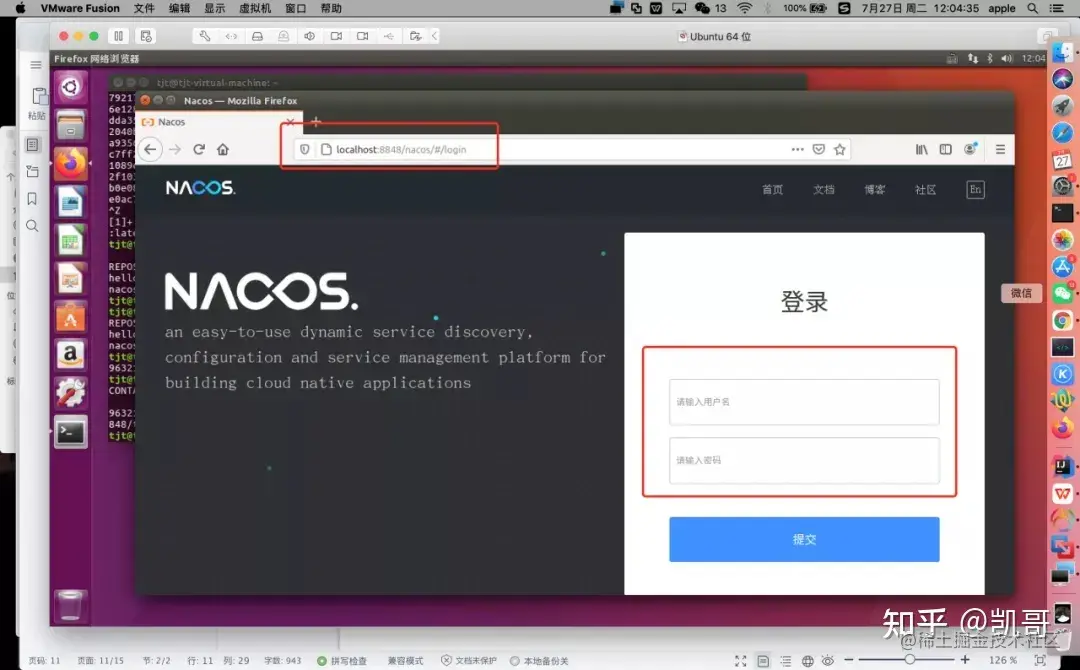The height and width of the screenshot is (670, 1080).
Task: Open Amazon icon in Ubuntu launcher
Action: coord(70,355)
